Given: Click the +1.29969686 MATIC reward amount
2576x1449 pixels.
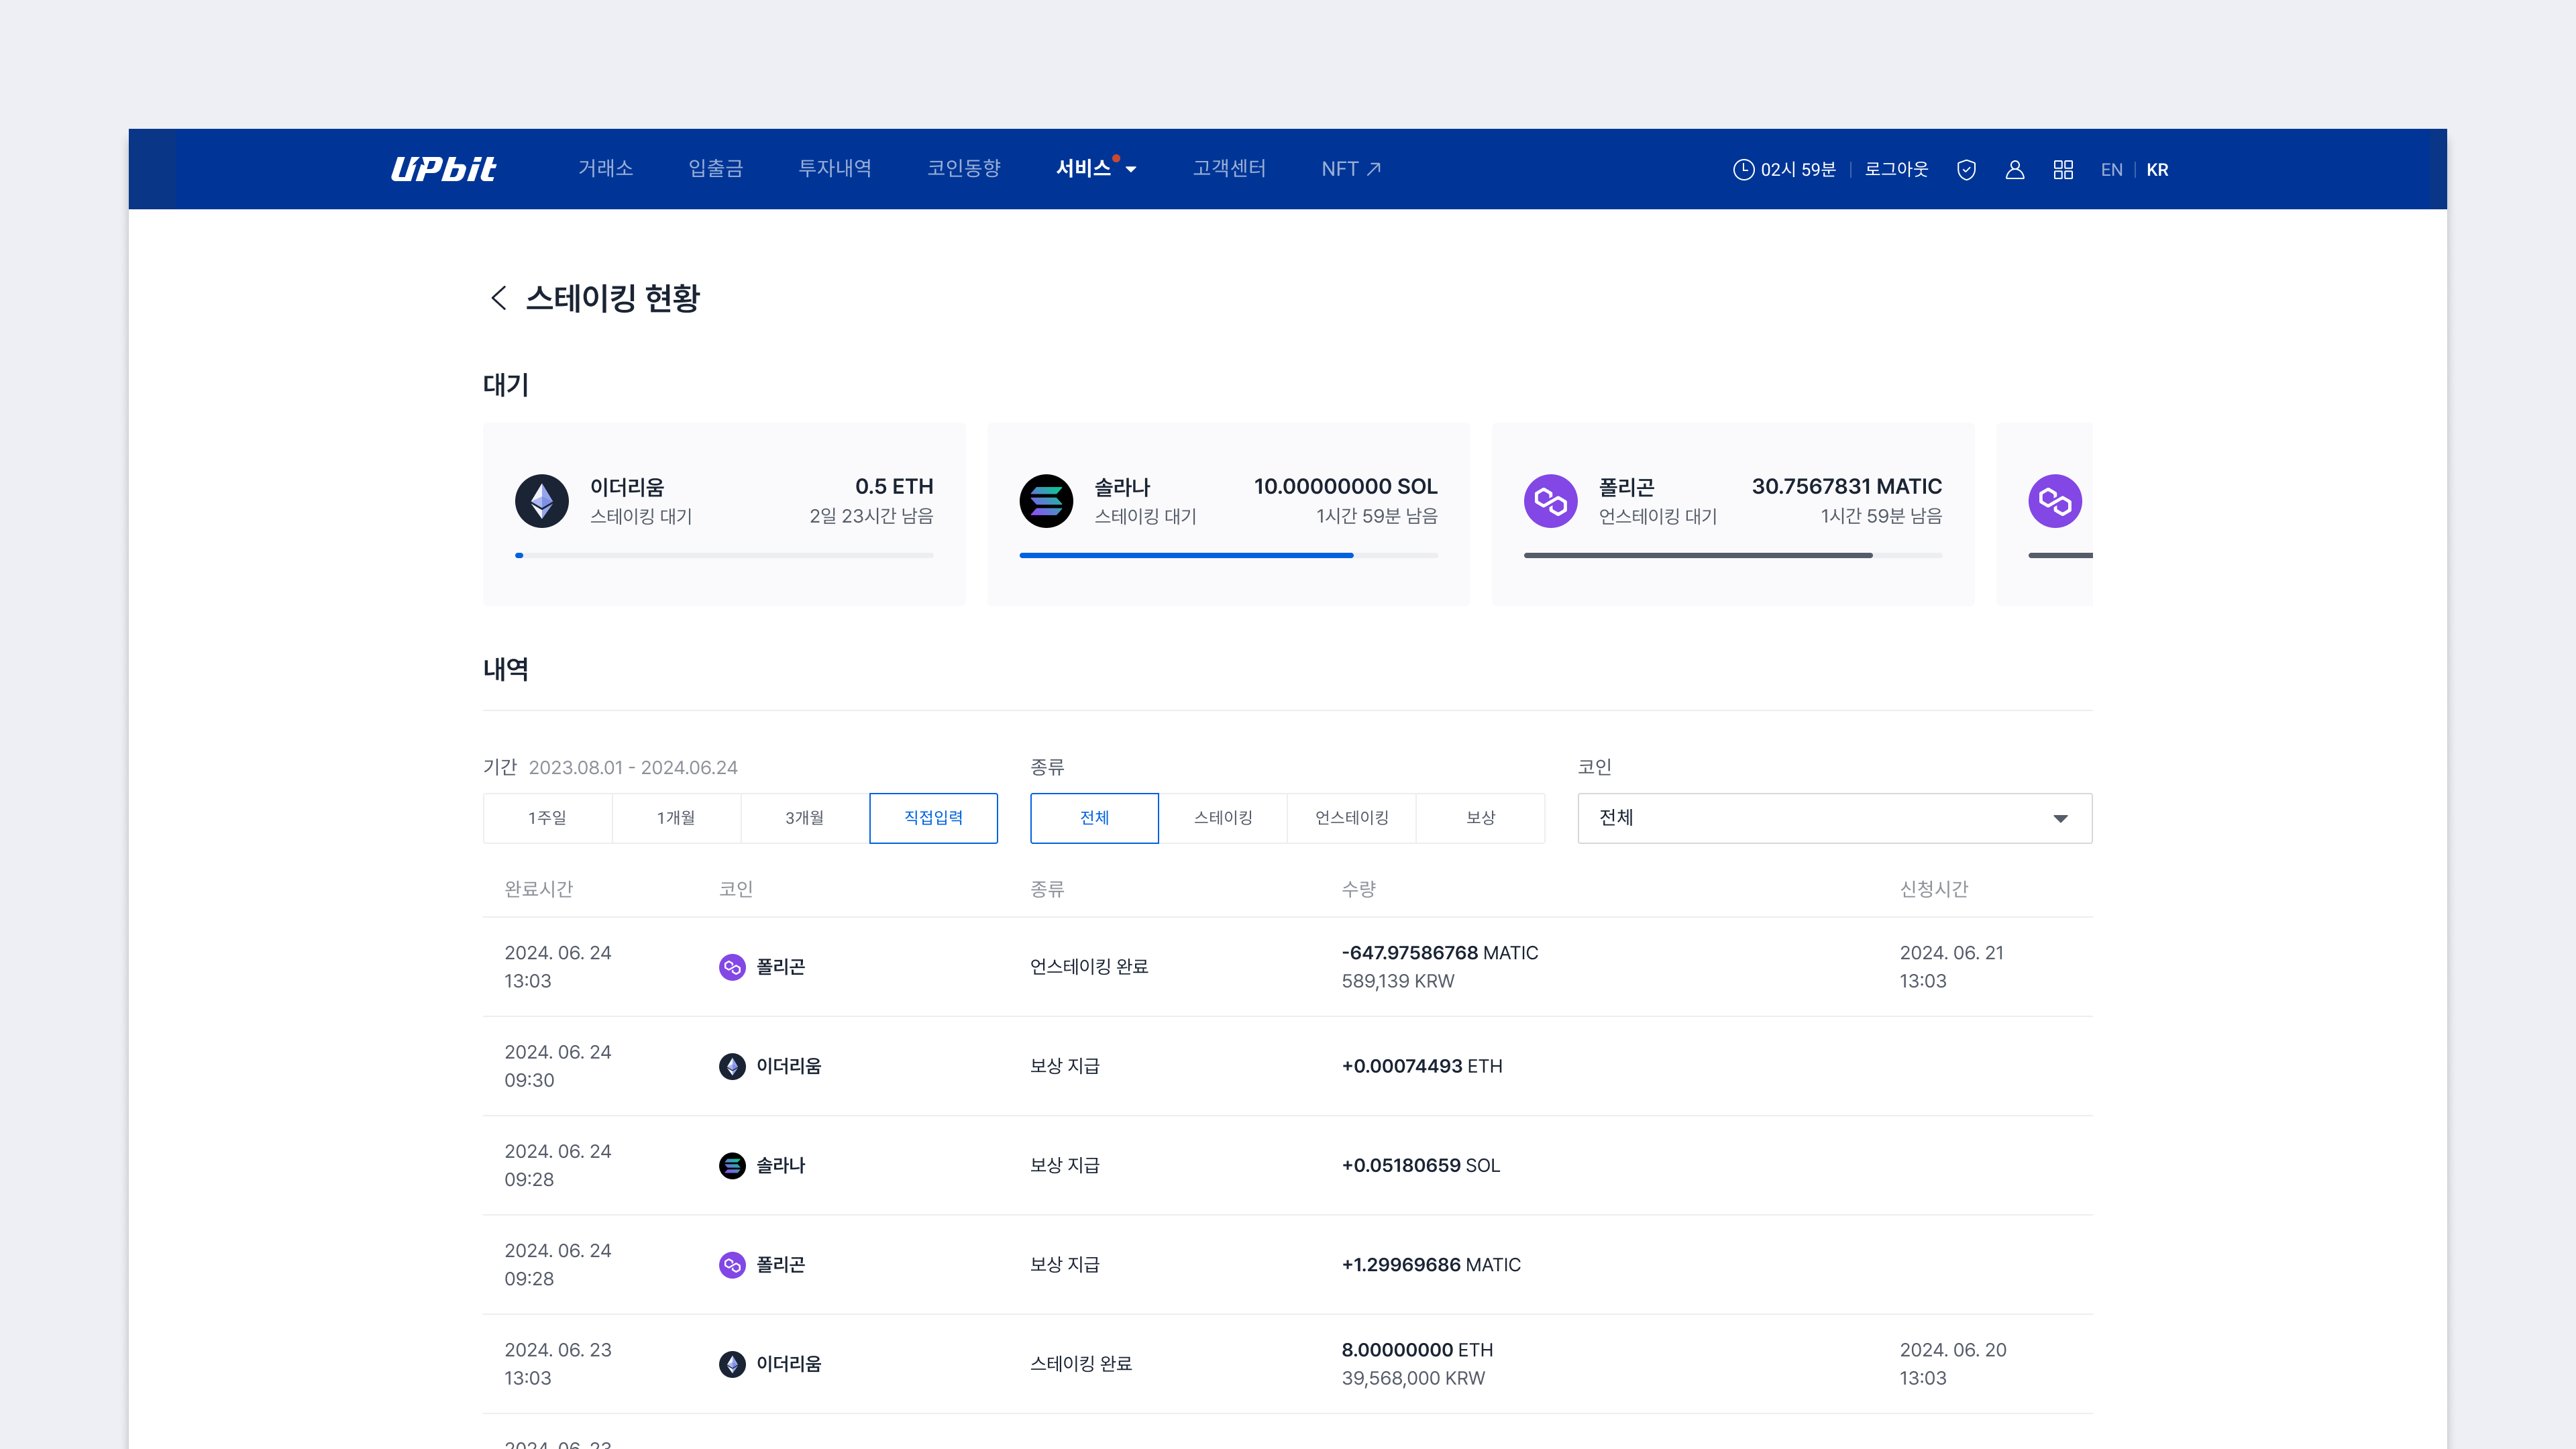Looking at the screenshot, I should 1430,1265.
